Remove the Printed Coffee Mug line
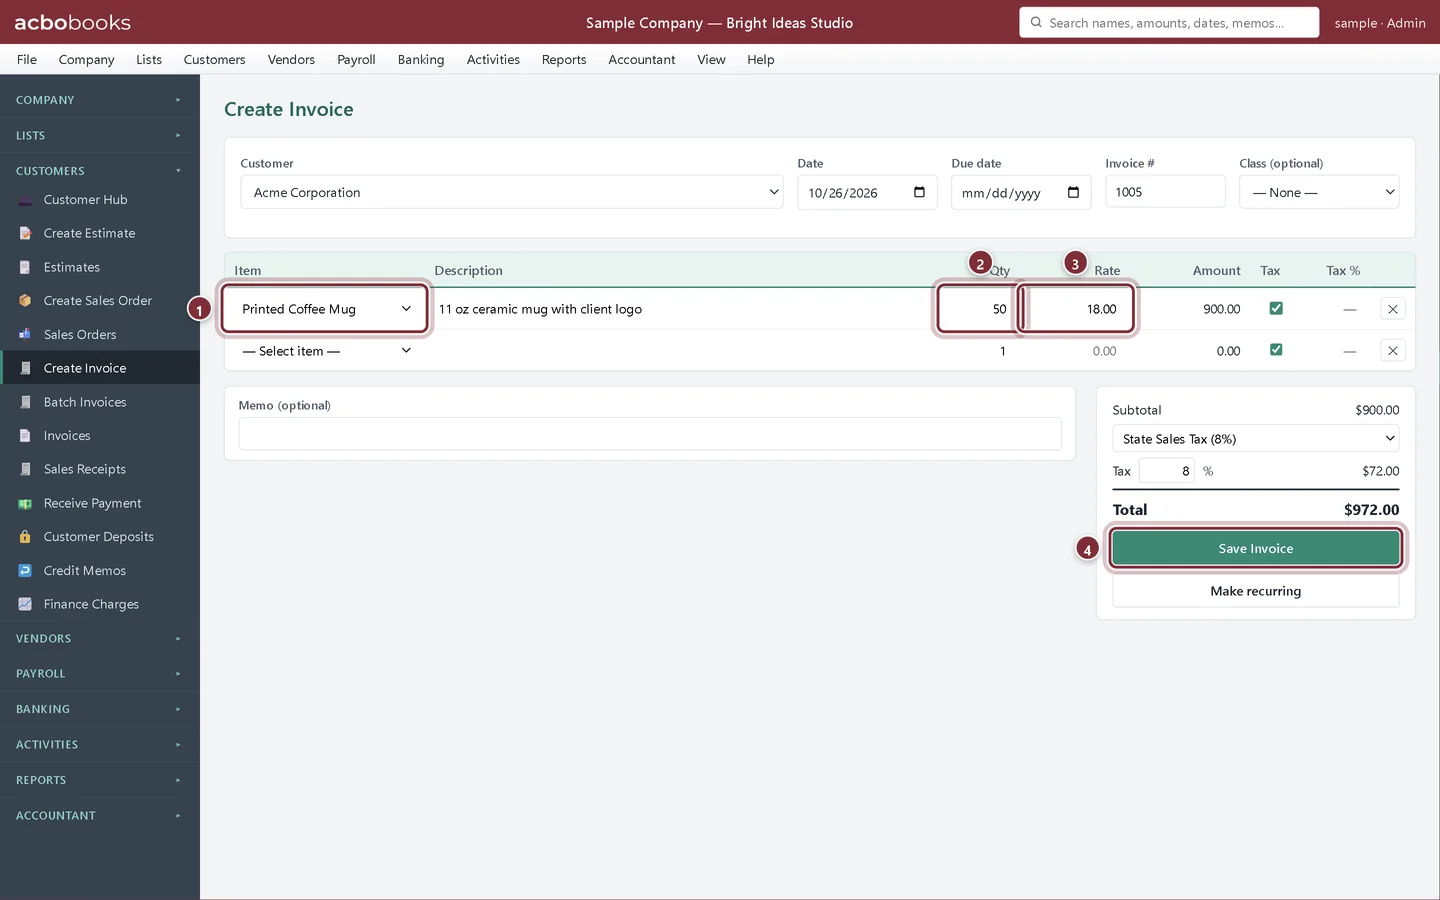Viewport: 1440px width, 900px height. click(x=1392, y=309)
